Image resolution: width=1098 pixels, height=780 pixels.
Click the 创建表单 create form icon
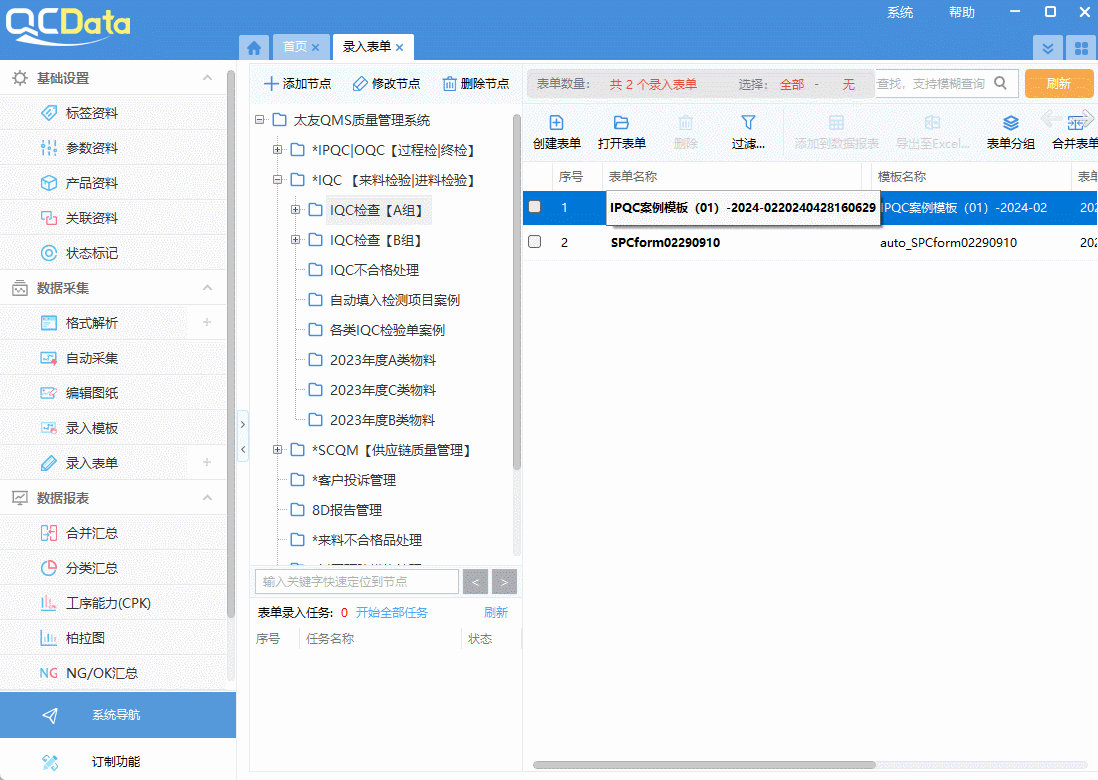coord(556,123)
